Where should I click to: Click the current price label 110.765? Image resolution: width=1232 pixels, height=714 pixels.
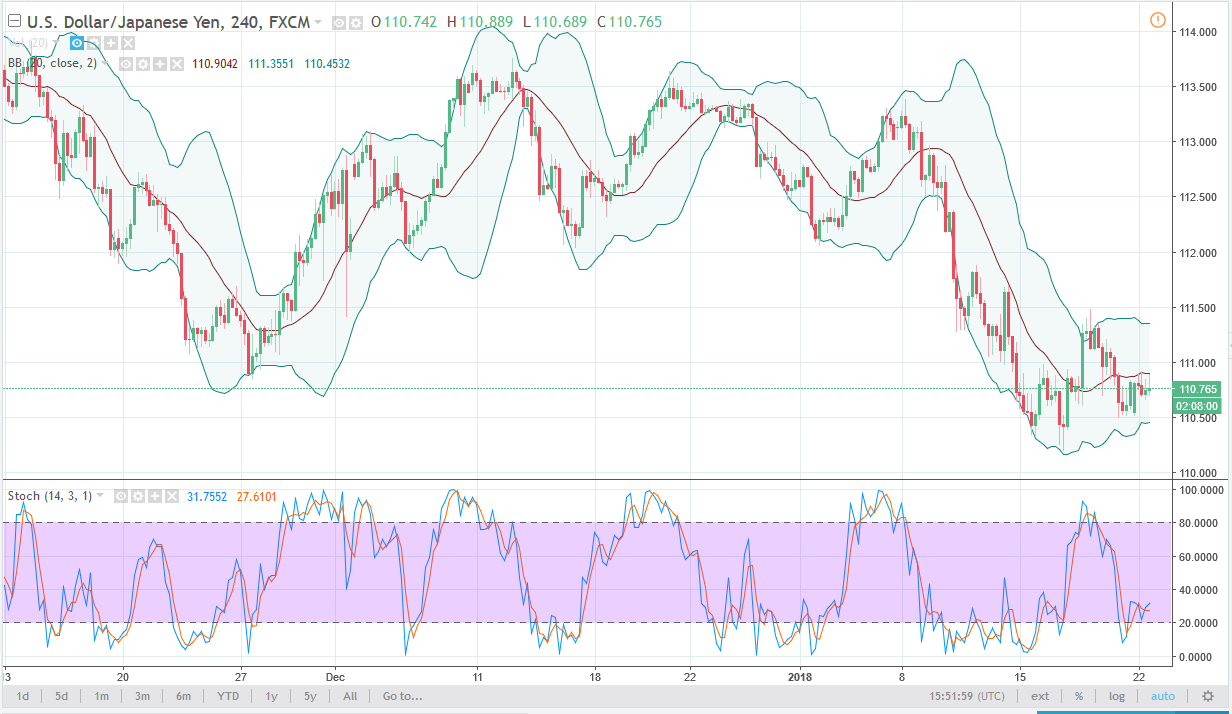[1197, 389]
